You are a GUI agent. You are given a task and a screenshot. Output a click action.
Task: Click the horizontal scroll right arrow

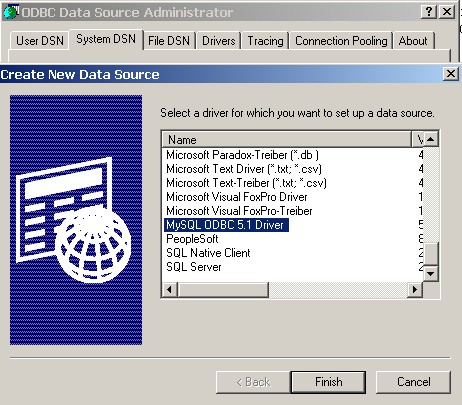pyautogui.click(x=415, y=289)
